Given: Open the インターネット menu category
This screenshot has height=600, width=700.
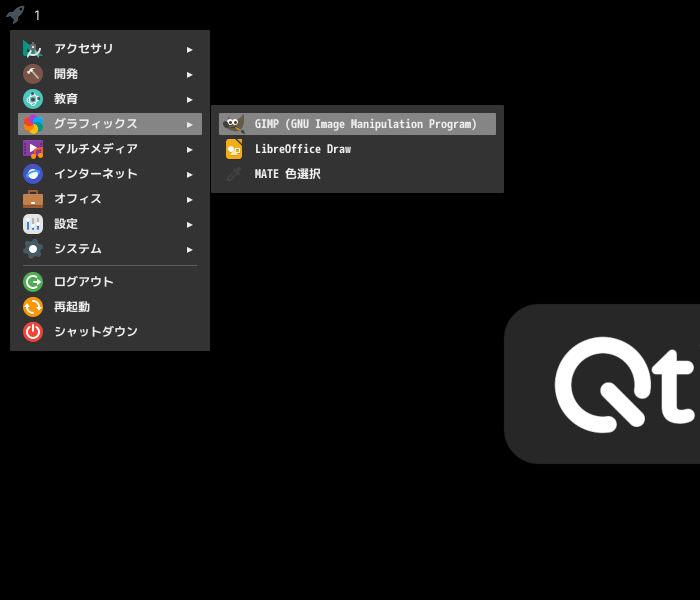Looking at the screenshot, I should (110, 174).
